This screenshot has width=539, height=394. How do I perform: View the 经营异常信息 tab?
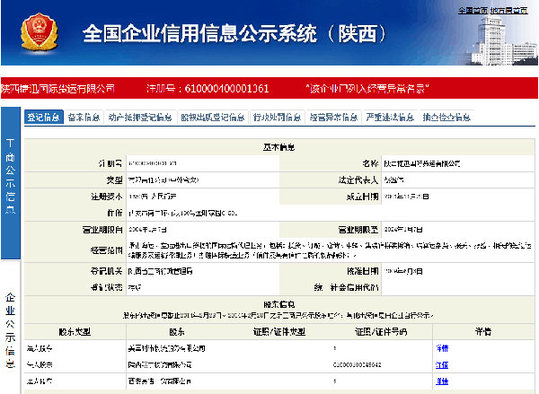coord(333,117)
